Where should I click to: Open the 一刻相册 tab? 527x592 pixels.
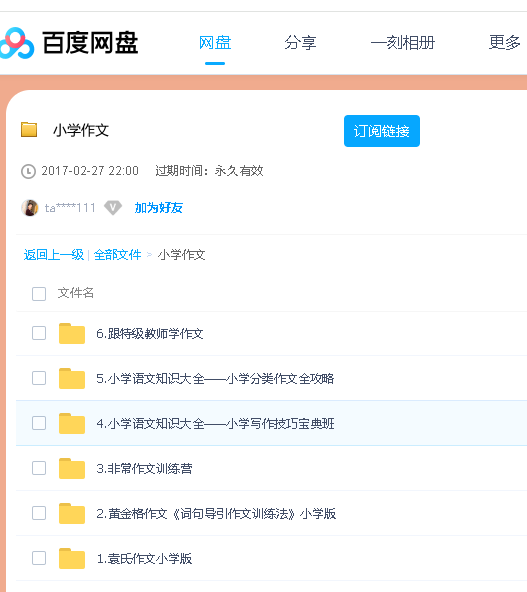(403, 43)
